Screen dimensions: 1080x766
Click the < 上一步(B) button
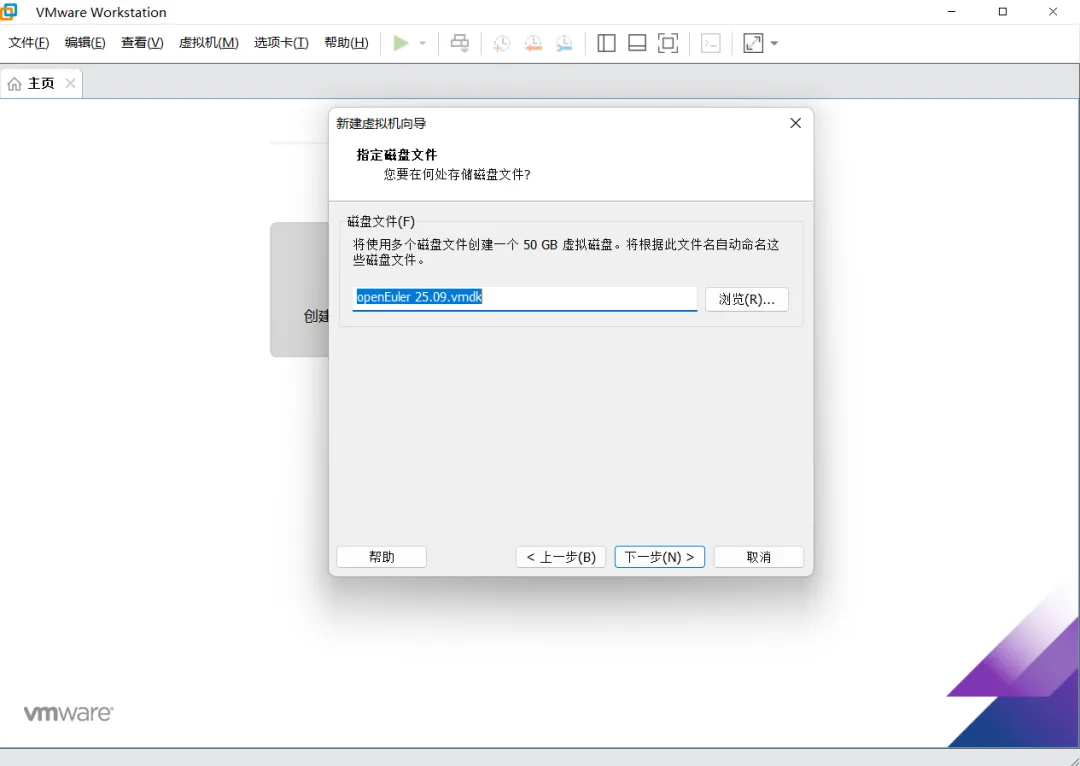coord(561,557)
